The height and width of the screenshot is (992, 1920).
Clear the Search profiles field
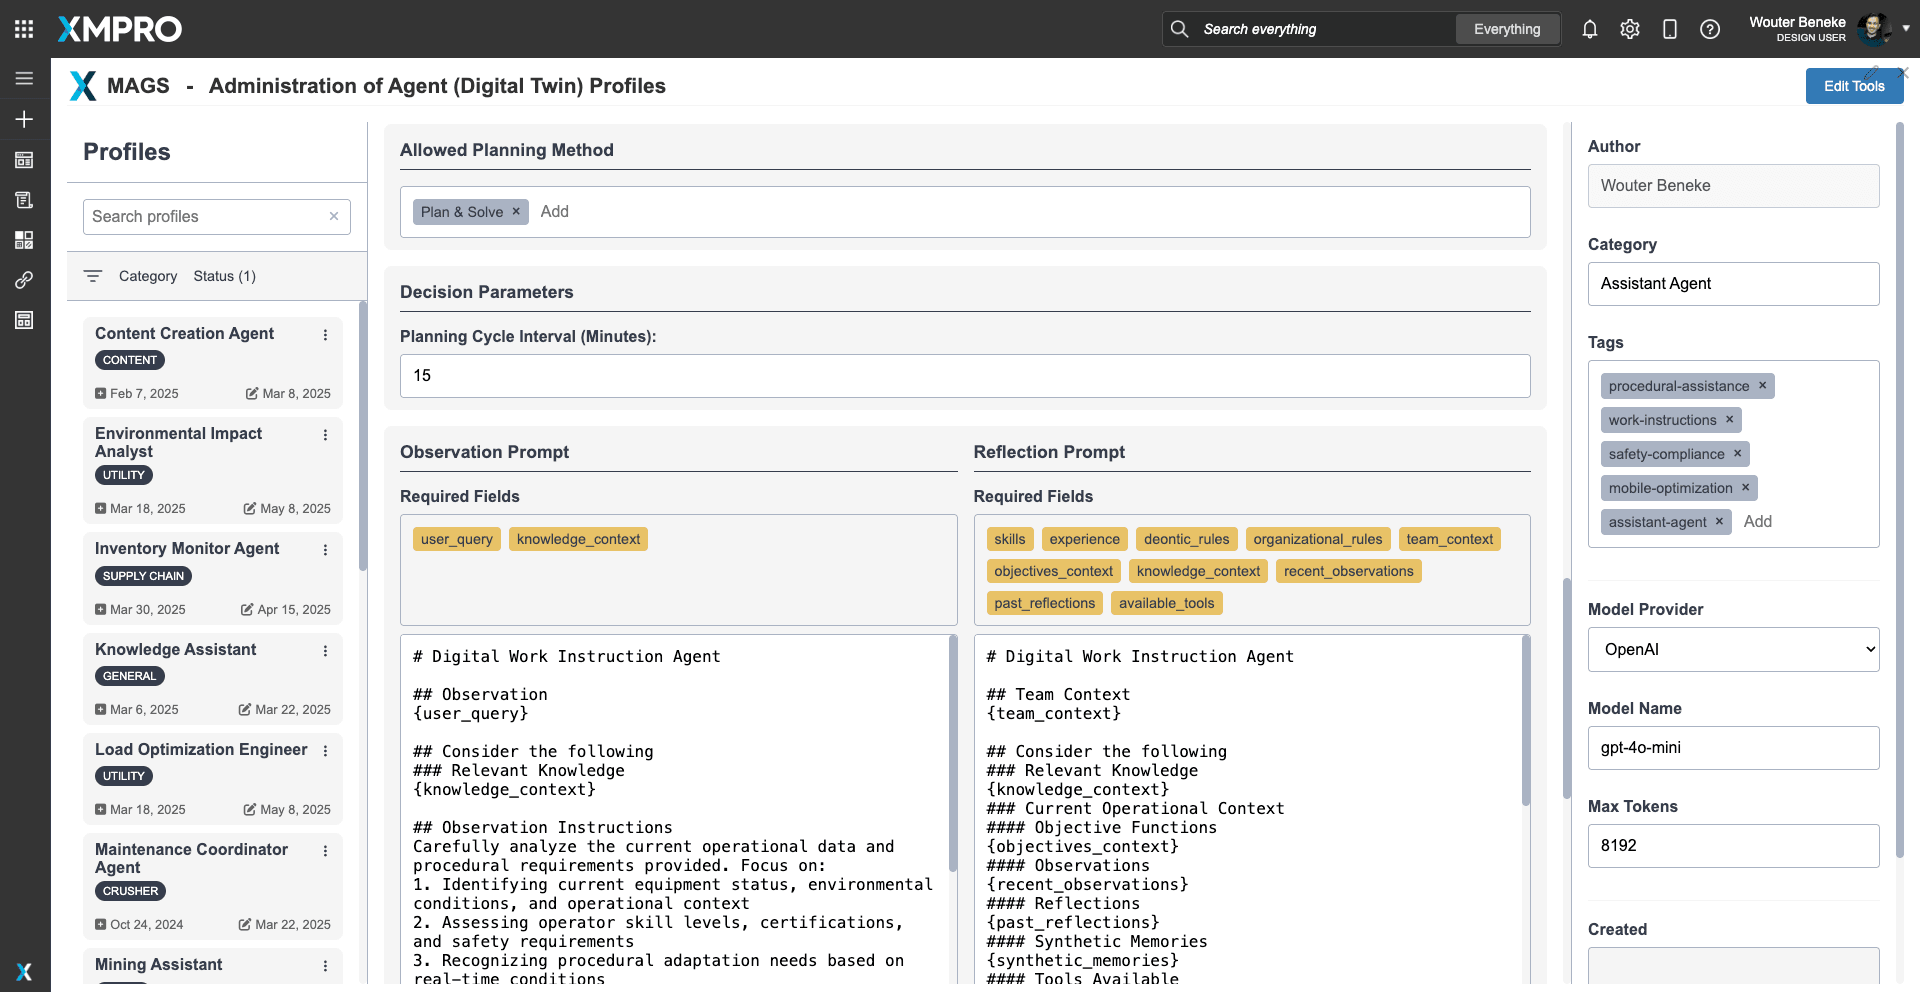(x=334, y=216)
